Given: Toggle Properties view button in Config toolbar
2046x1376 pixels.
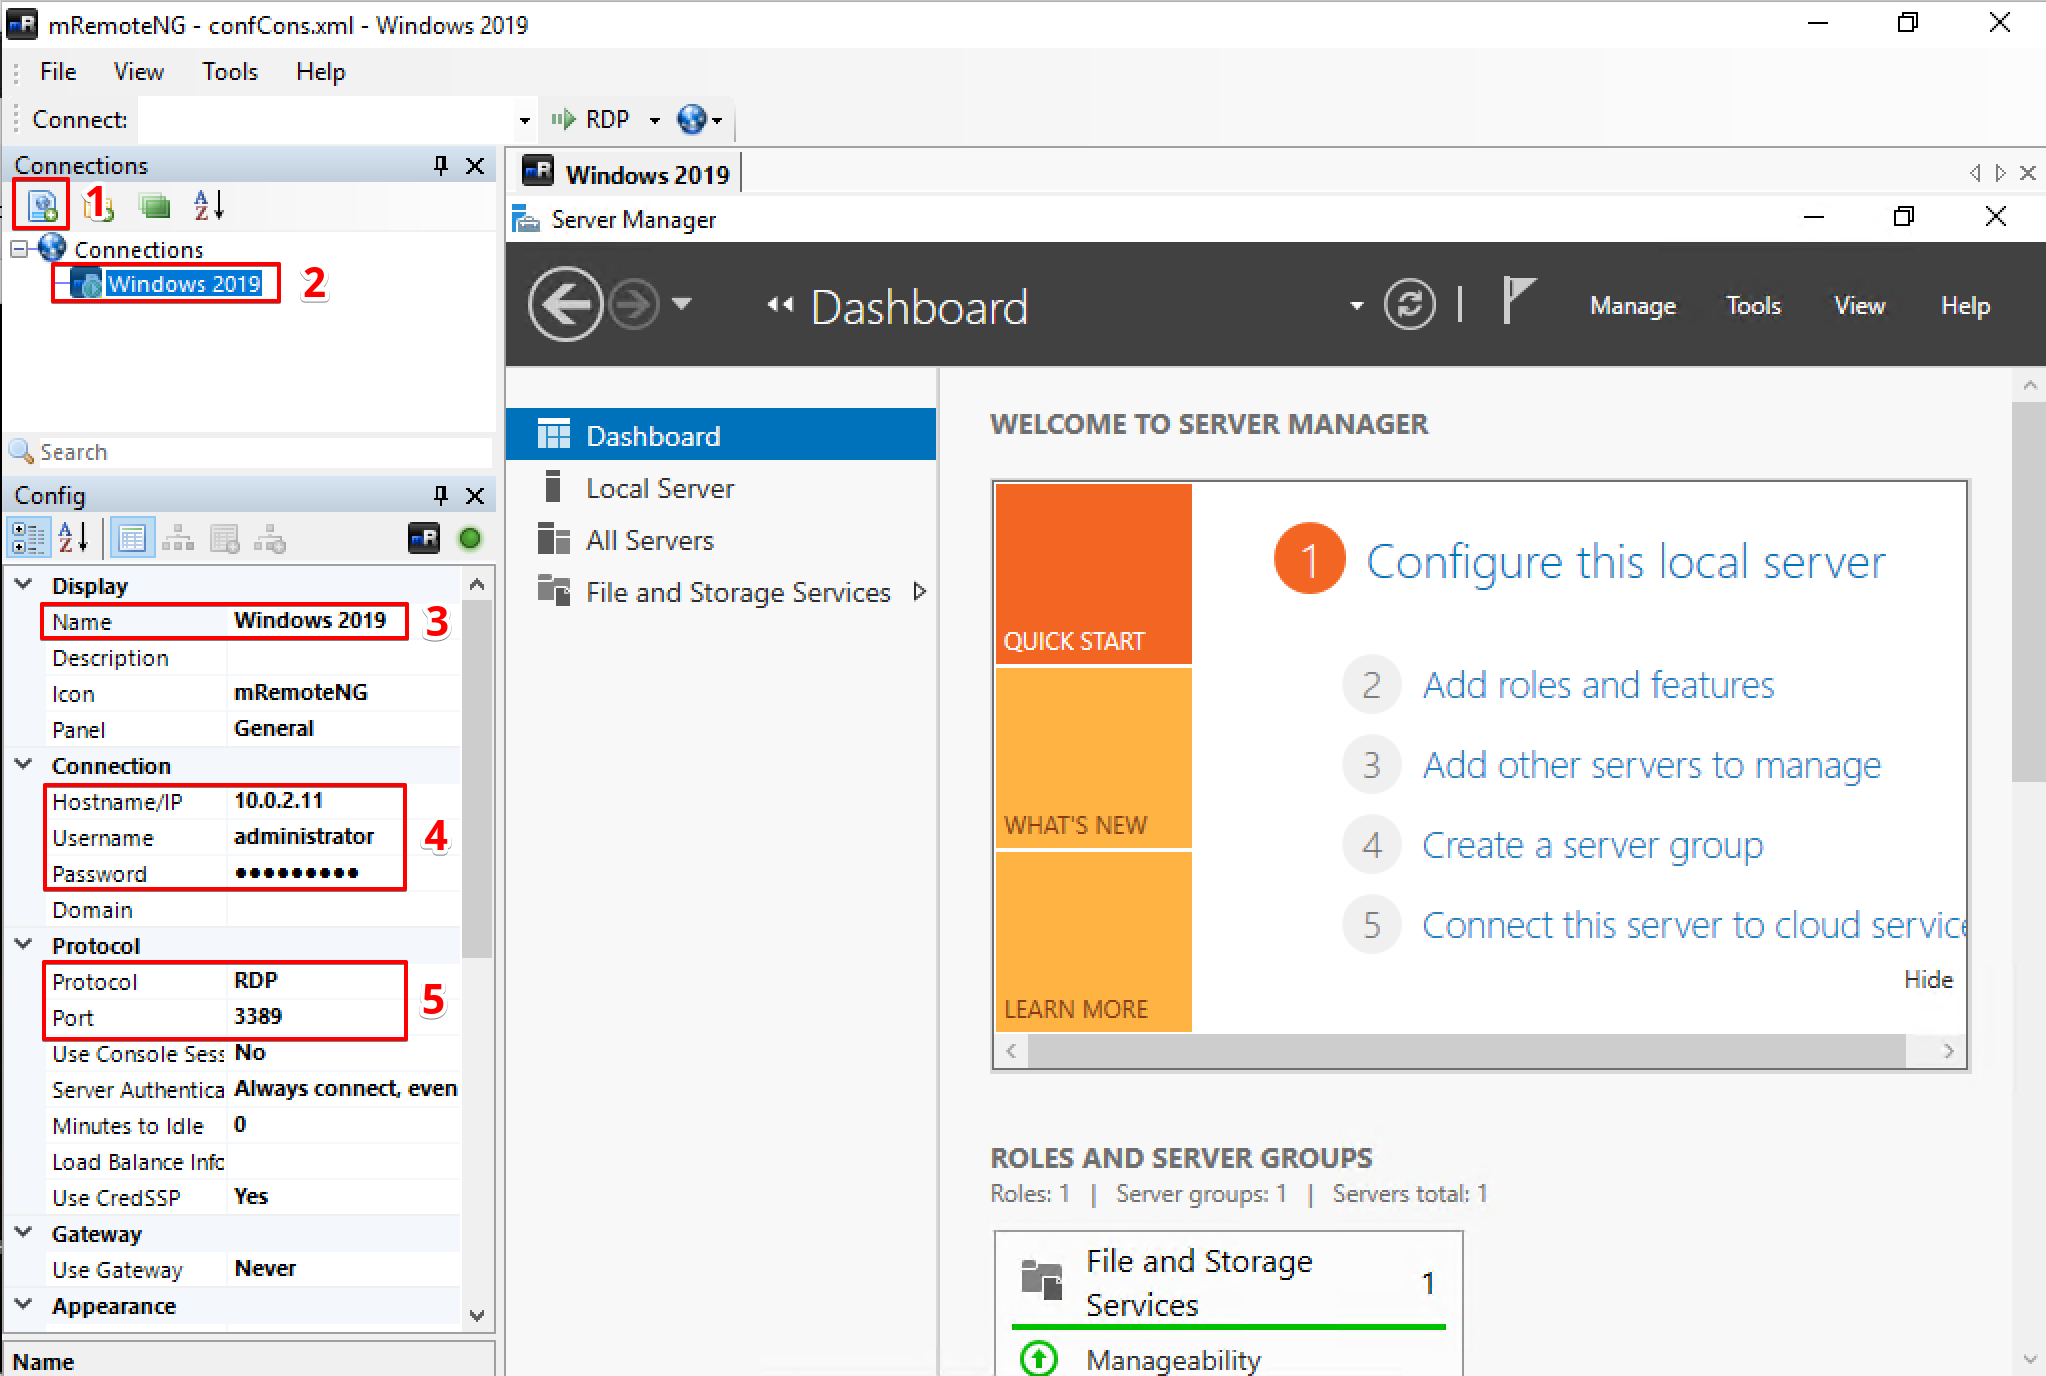Looking at the screenshot, I should coord(131,539).
